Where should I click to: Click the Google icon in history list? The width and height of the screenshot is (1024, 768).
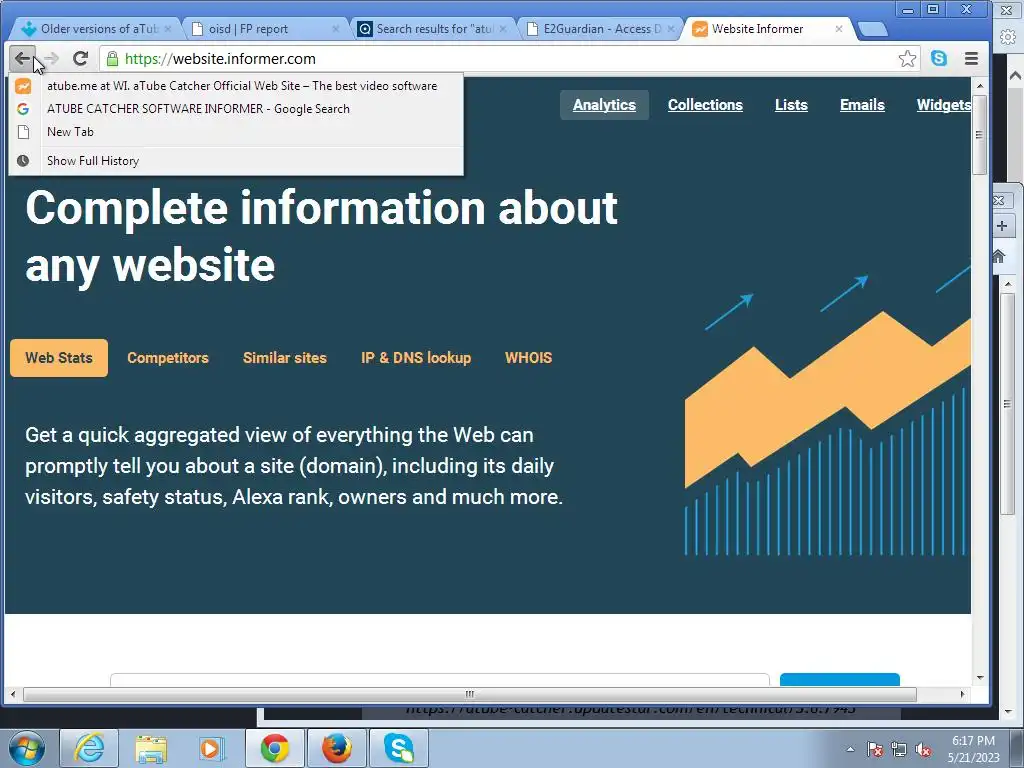(x=23, y=108)
